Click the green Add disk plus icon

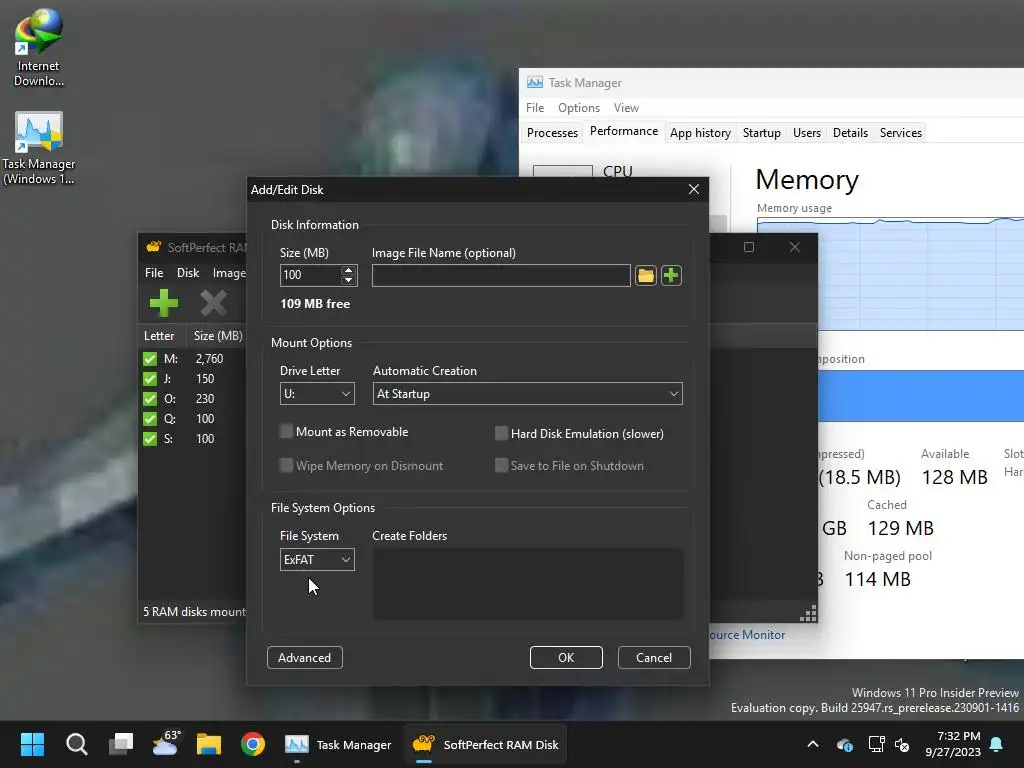163,303
